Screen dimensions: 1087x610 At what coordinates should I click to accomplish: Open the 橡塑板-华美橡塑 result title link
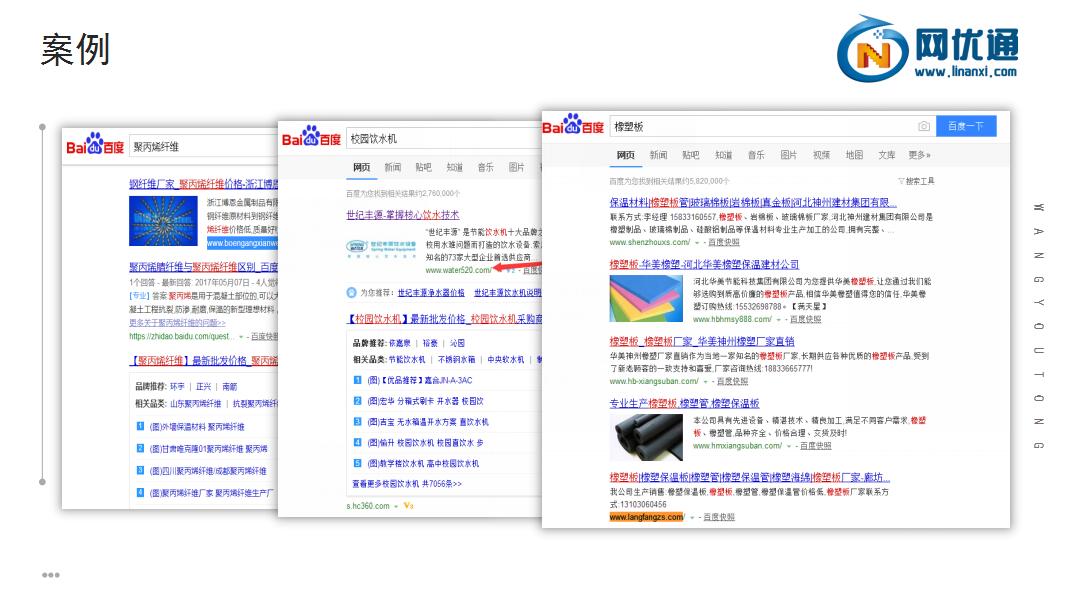704,264
